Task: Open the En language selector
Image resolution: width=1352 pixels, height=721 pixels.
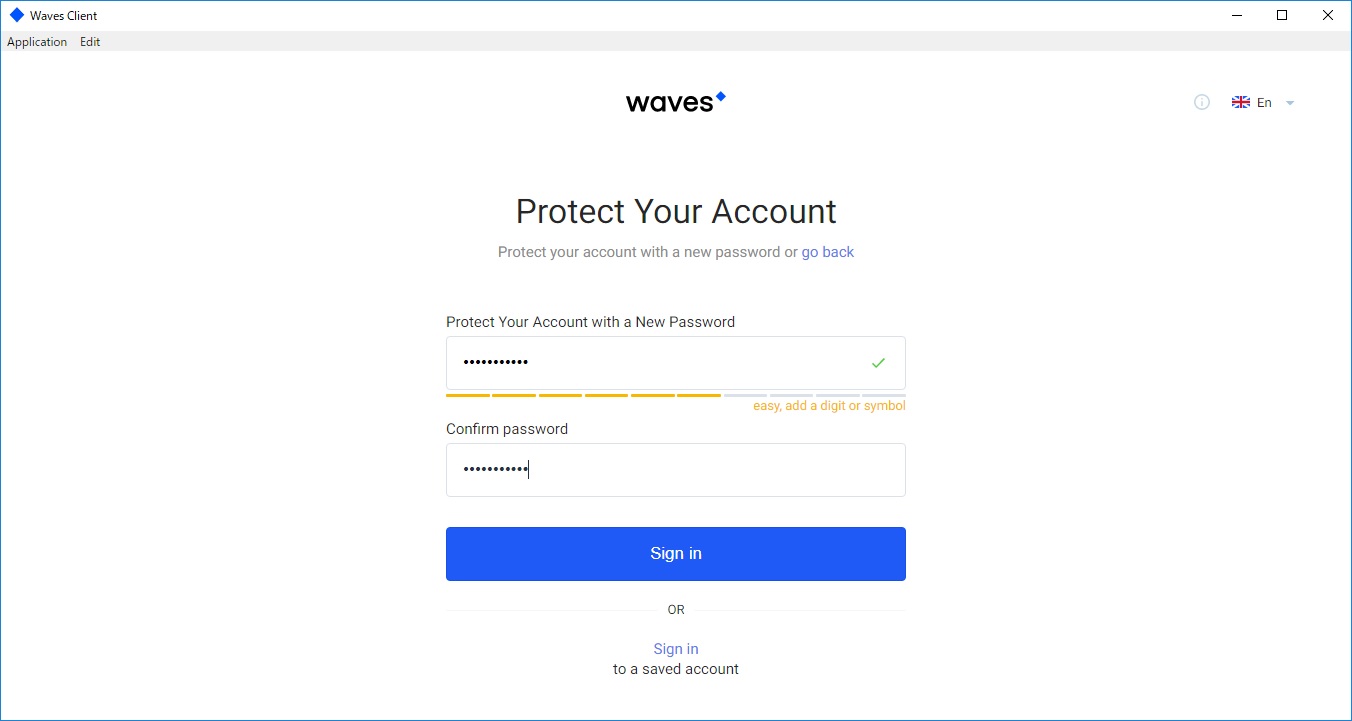Action: pyautogui.click(x=1264, y=102)
